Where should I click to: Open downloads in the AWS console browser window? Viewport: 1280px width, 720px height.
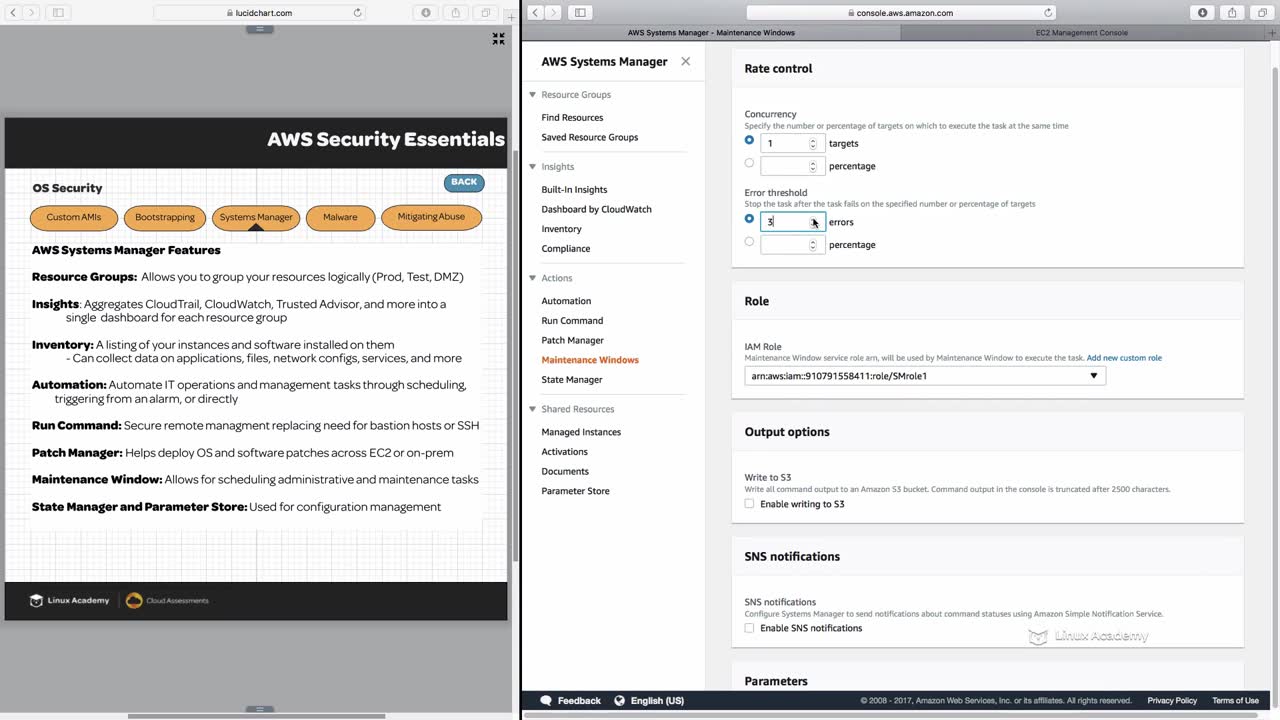[x=1203, y=13]
